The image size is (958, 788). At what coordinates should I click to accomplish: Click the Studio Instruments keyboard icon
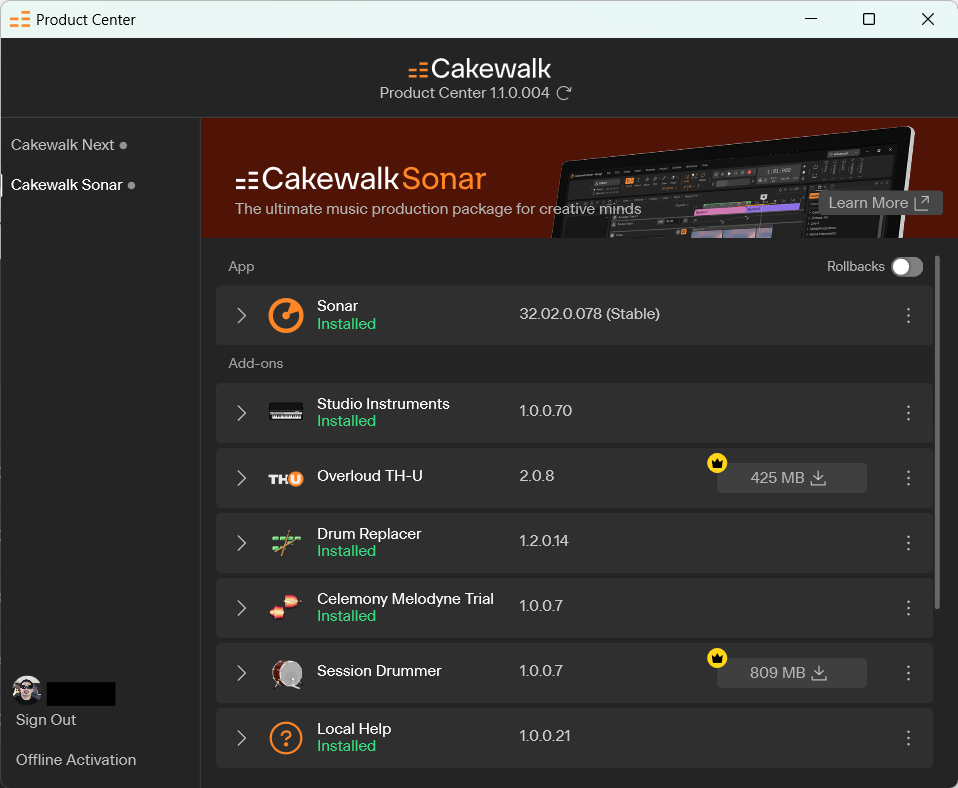click(286, 412)
